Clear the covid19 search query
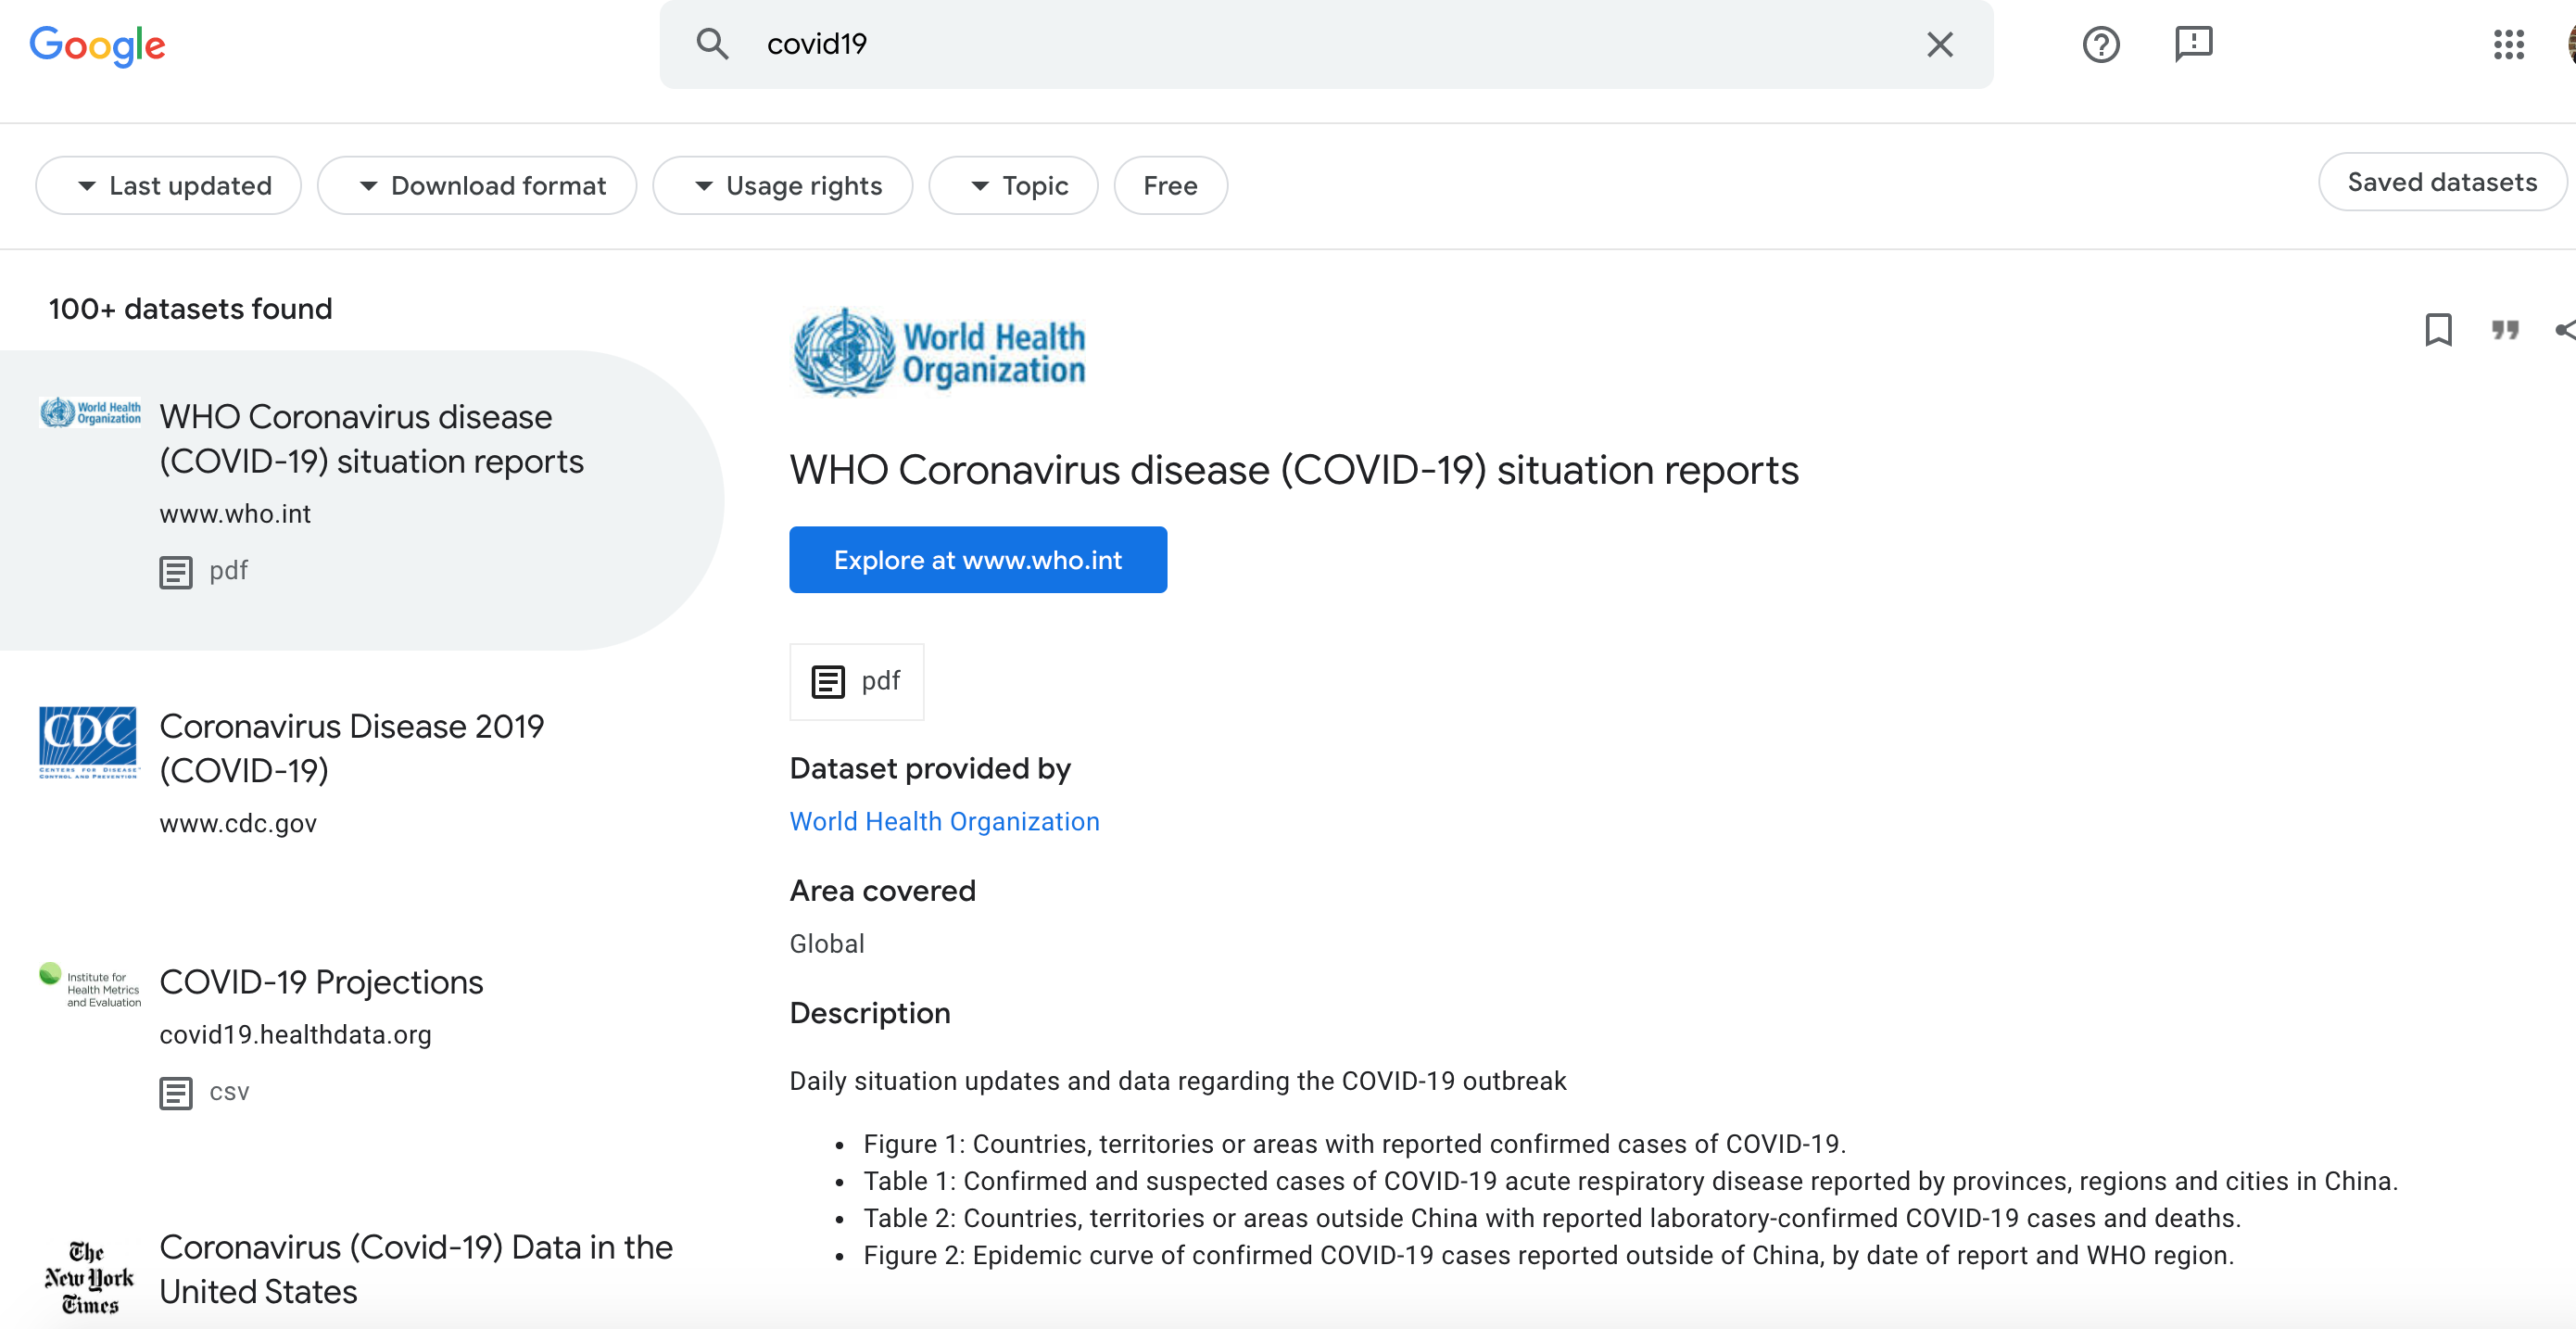 click(x=1939, y=44)
